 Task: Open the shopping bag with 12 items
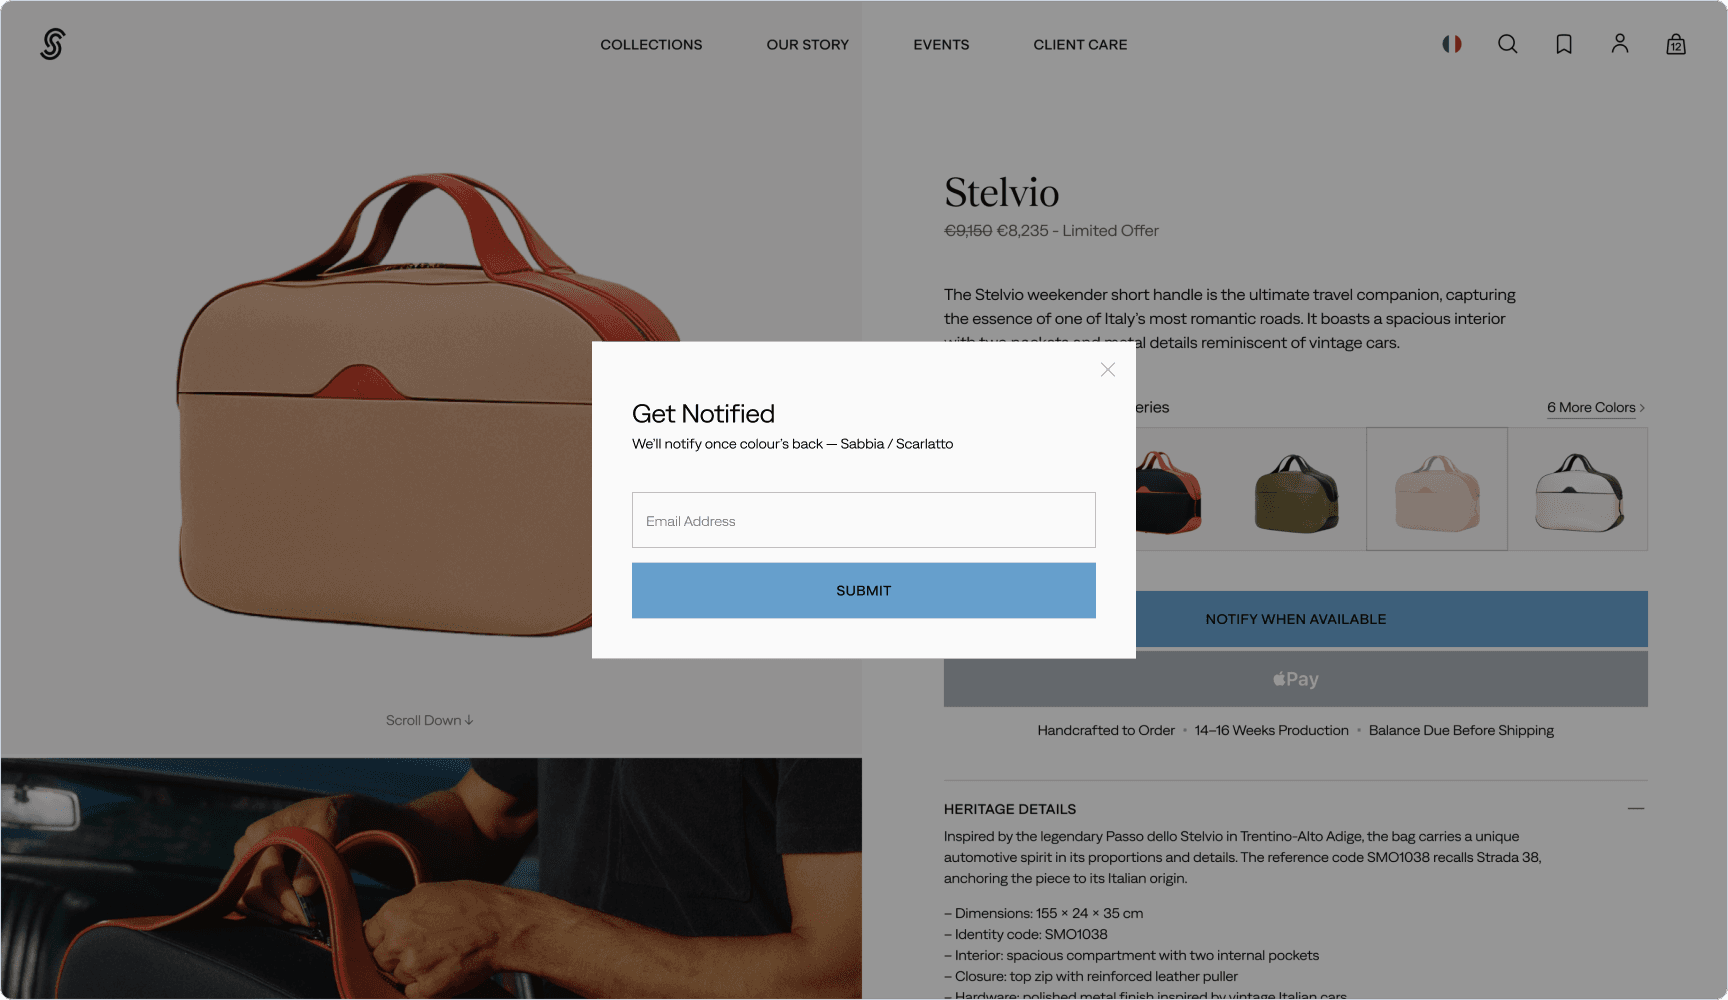1676,44
